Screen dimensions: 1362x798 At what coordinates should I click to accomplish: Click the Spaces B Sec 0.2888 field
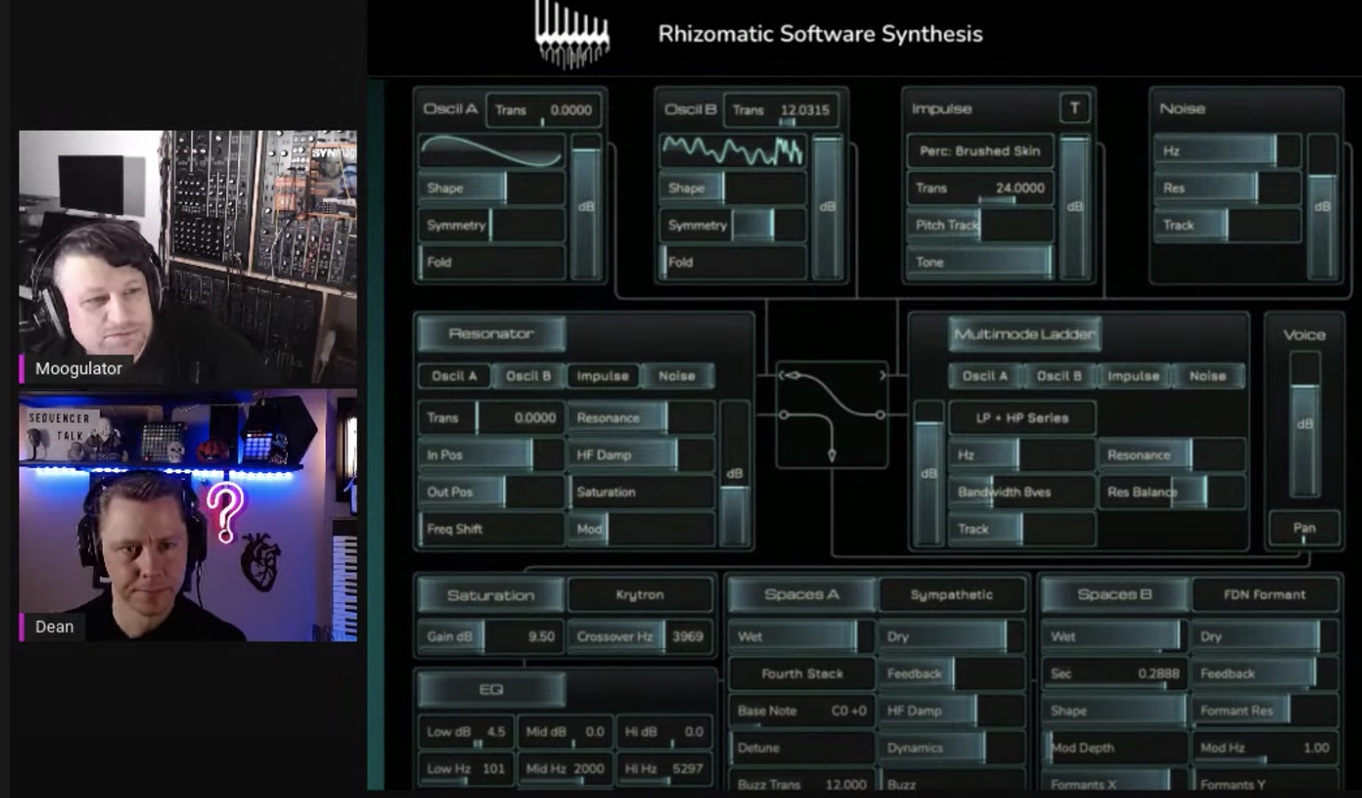(1114, 674)
